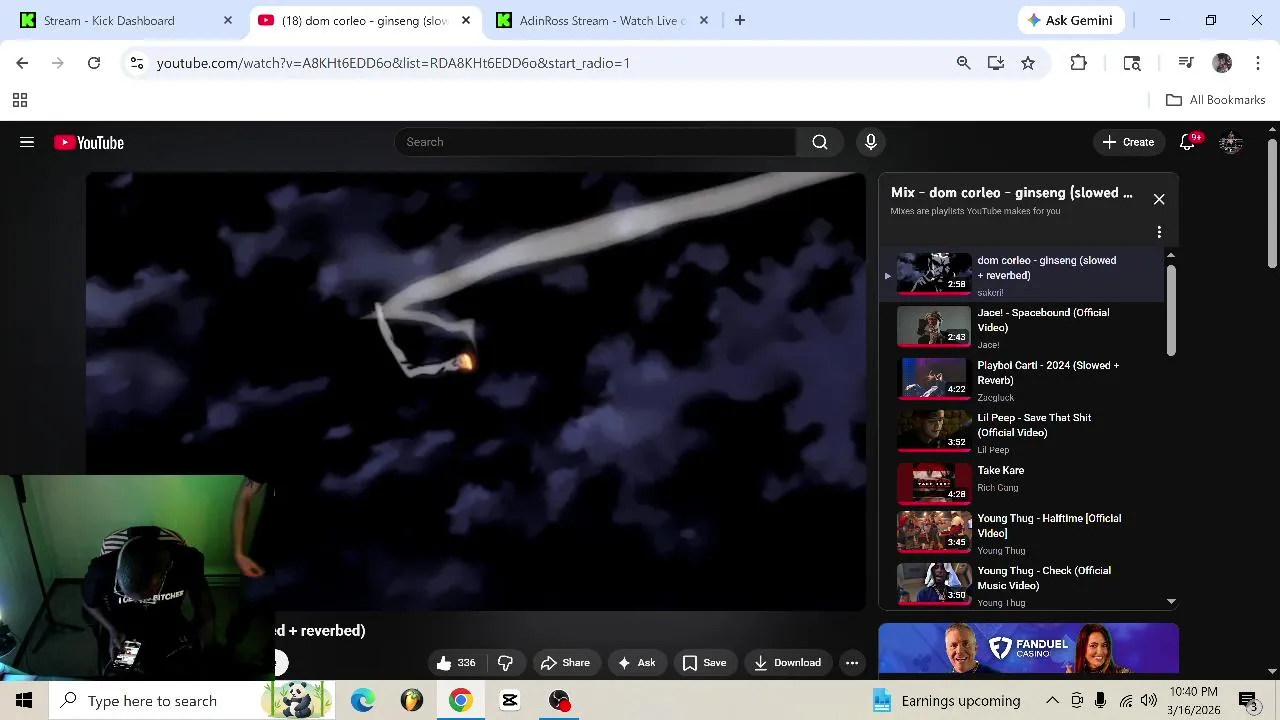1280x720 pixels.
Task: Open the YouTube hamburger guide menu
Action: coord(27,142)
